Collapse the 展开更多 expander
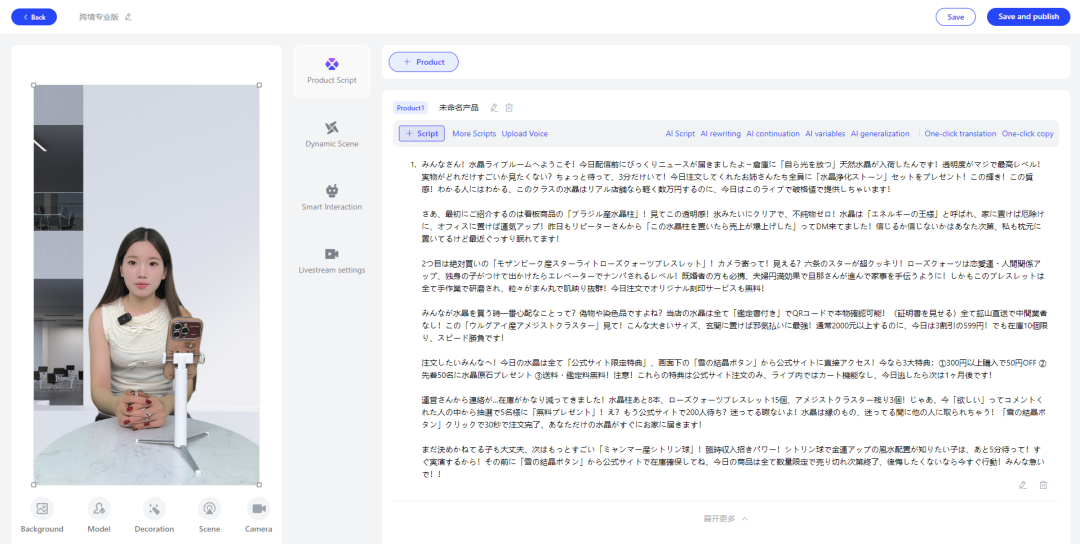This screenshot has height=544, width=1080. click(725, 518)
